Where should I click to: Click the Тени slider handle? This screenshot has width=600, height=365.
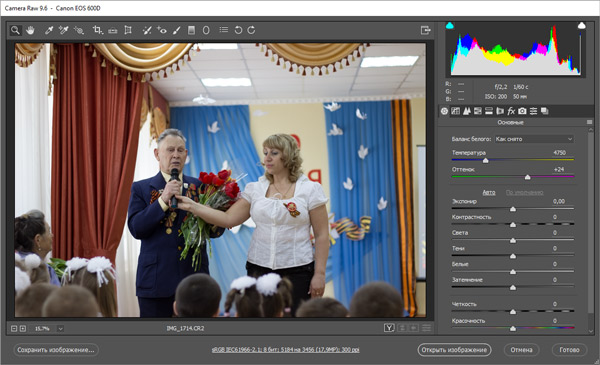click(x=513, y=256)
